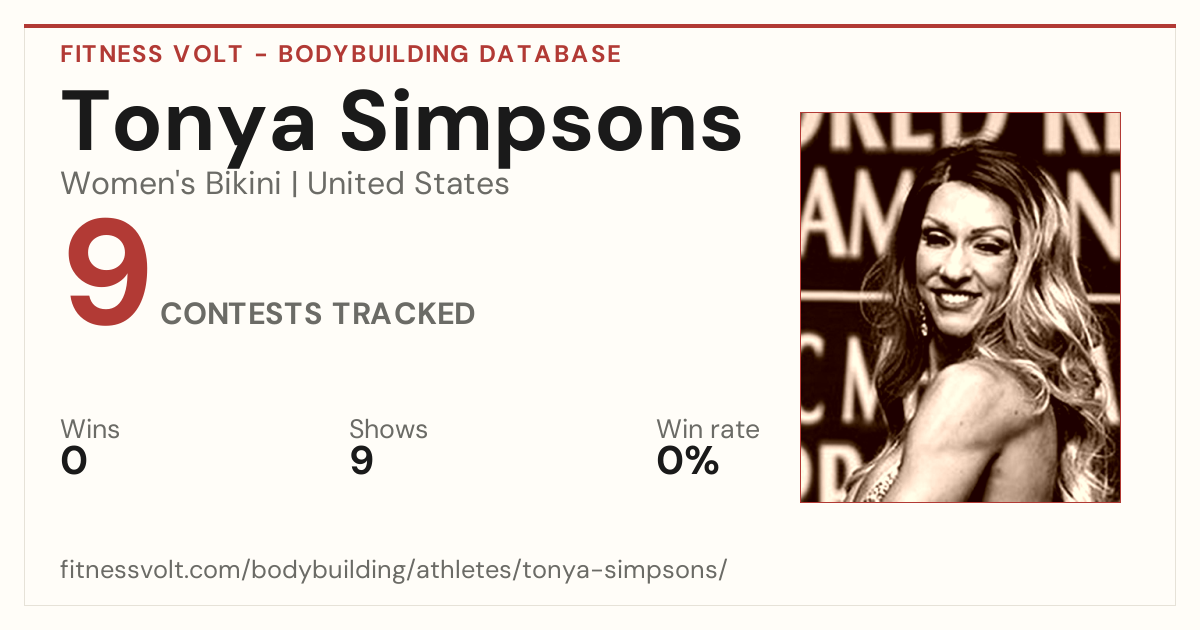Click the athlete photo thumbnail
1200x630 pixels.
point(960,307)
